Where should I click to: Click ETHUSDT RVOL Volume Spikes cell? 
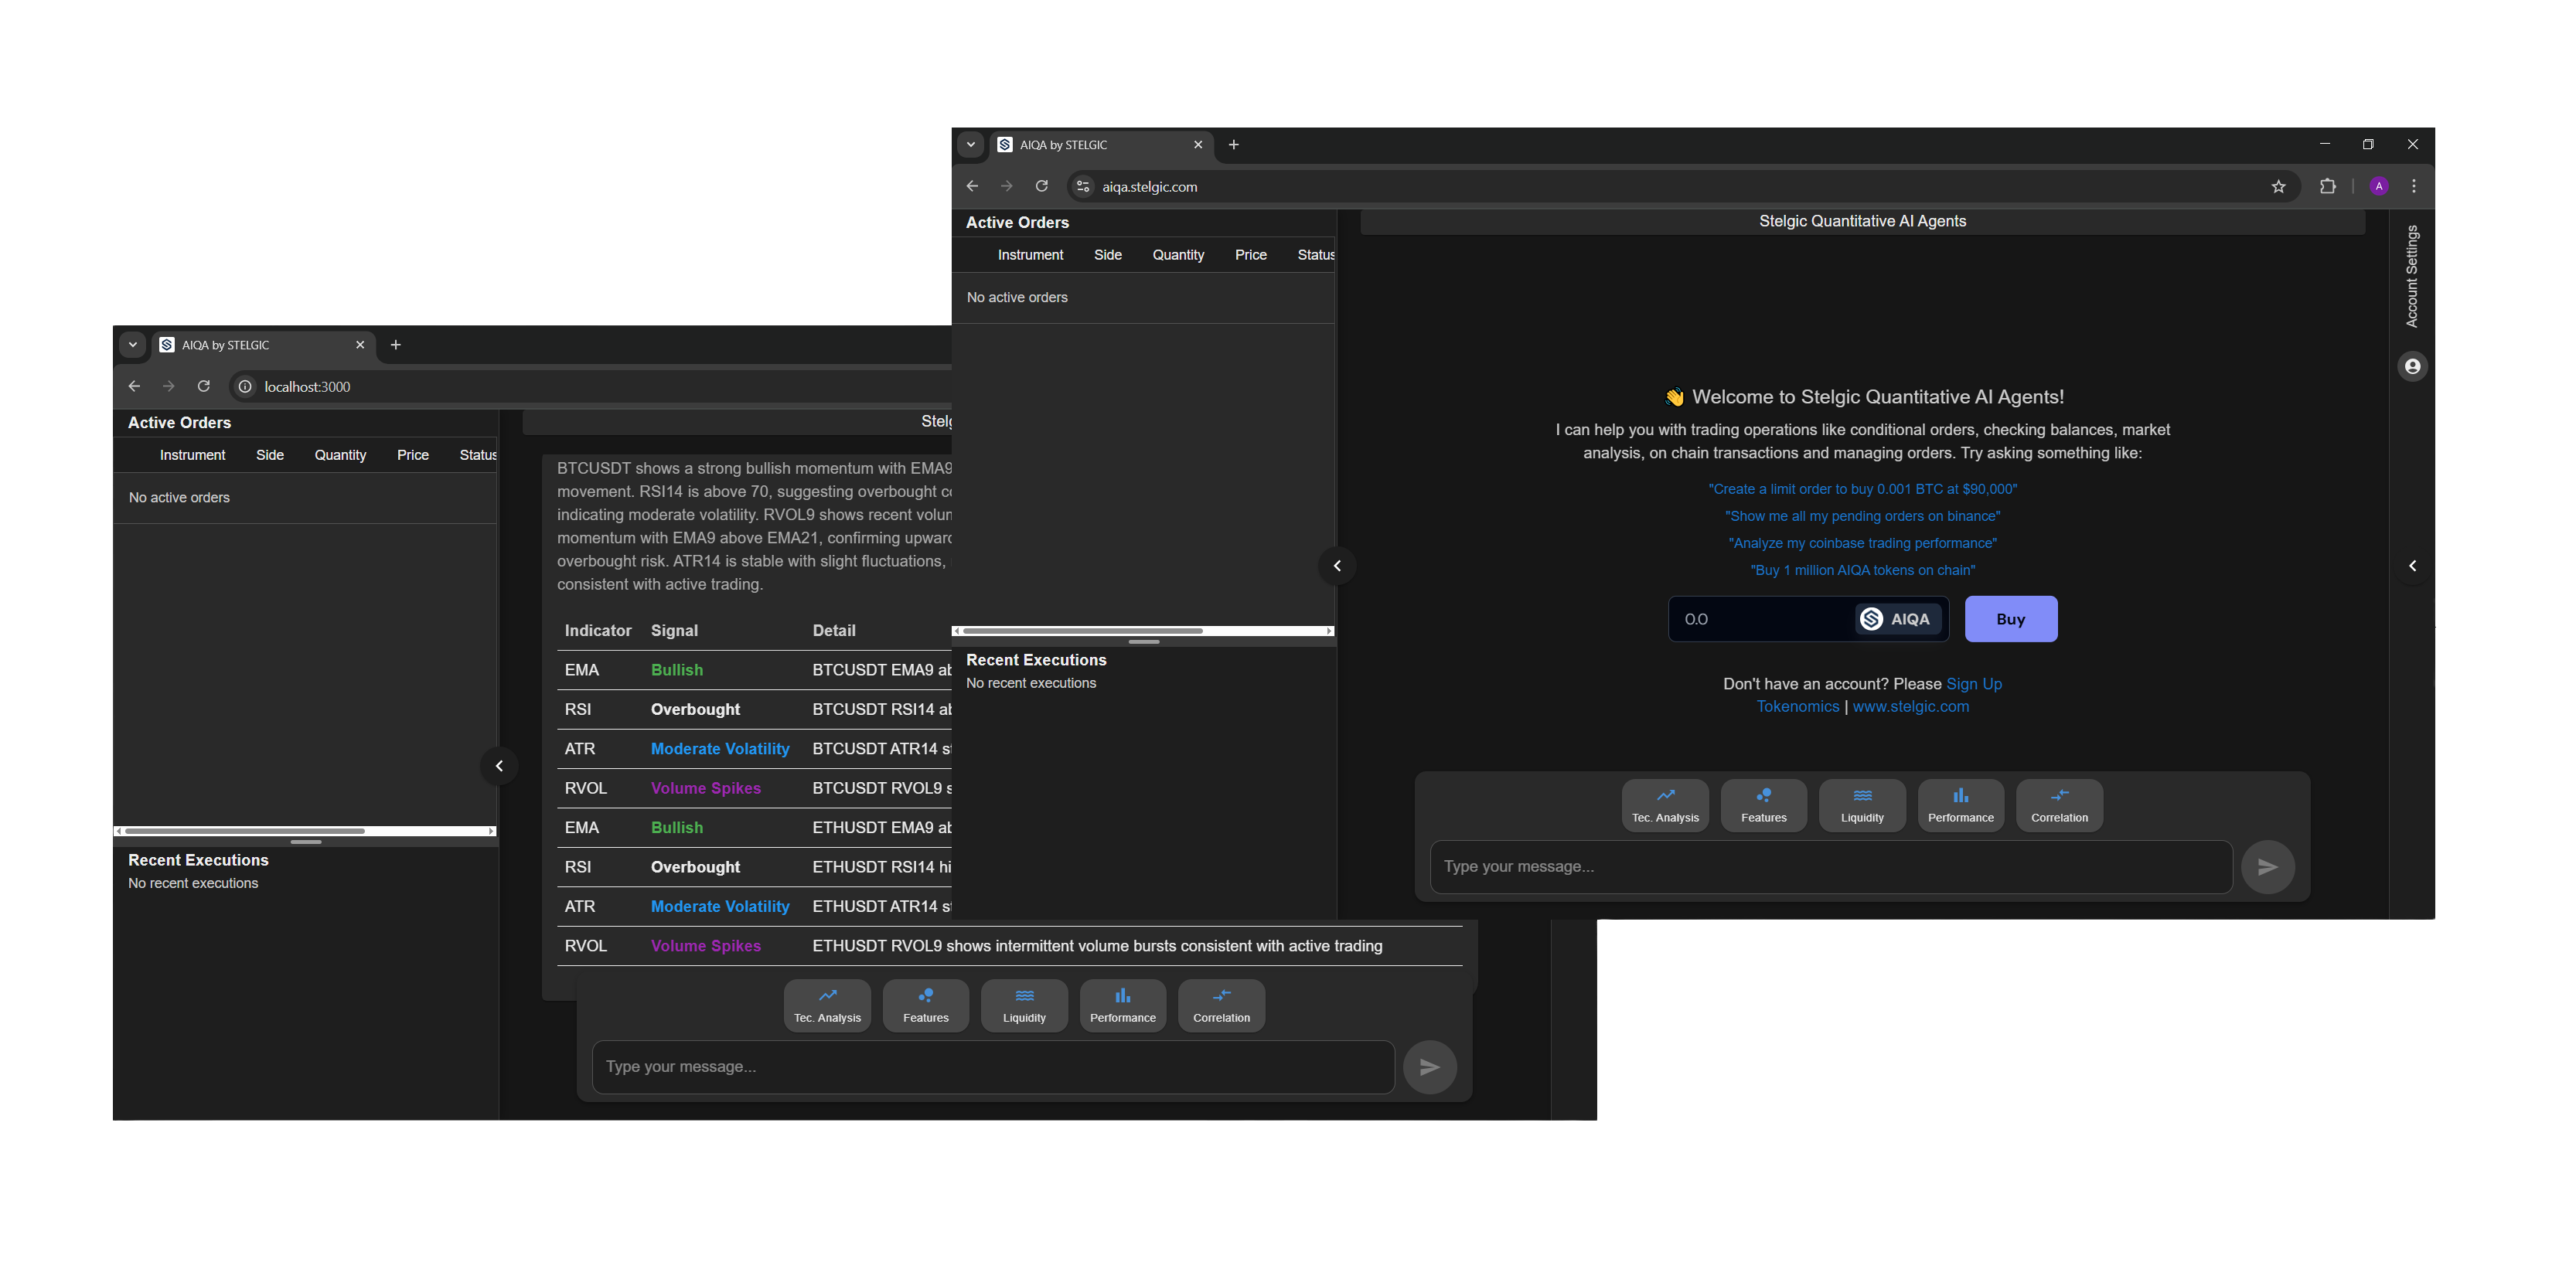click(706, 946)
